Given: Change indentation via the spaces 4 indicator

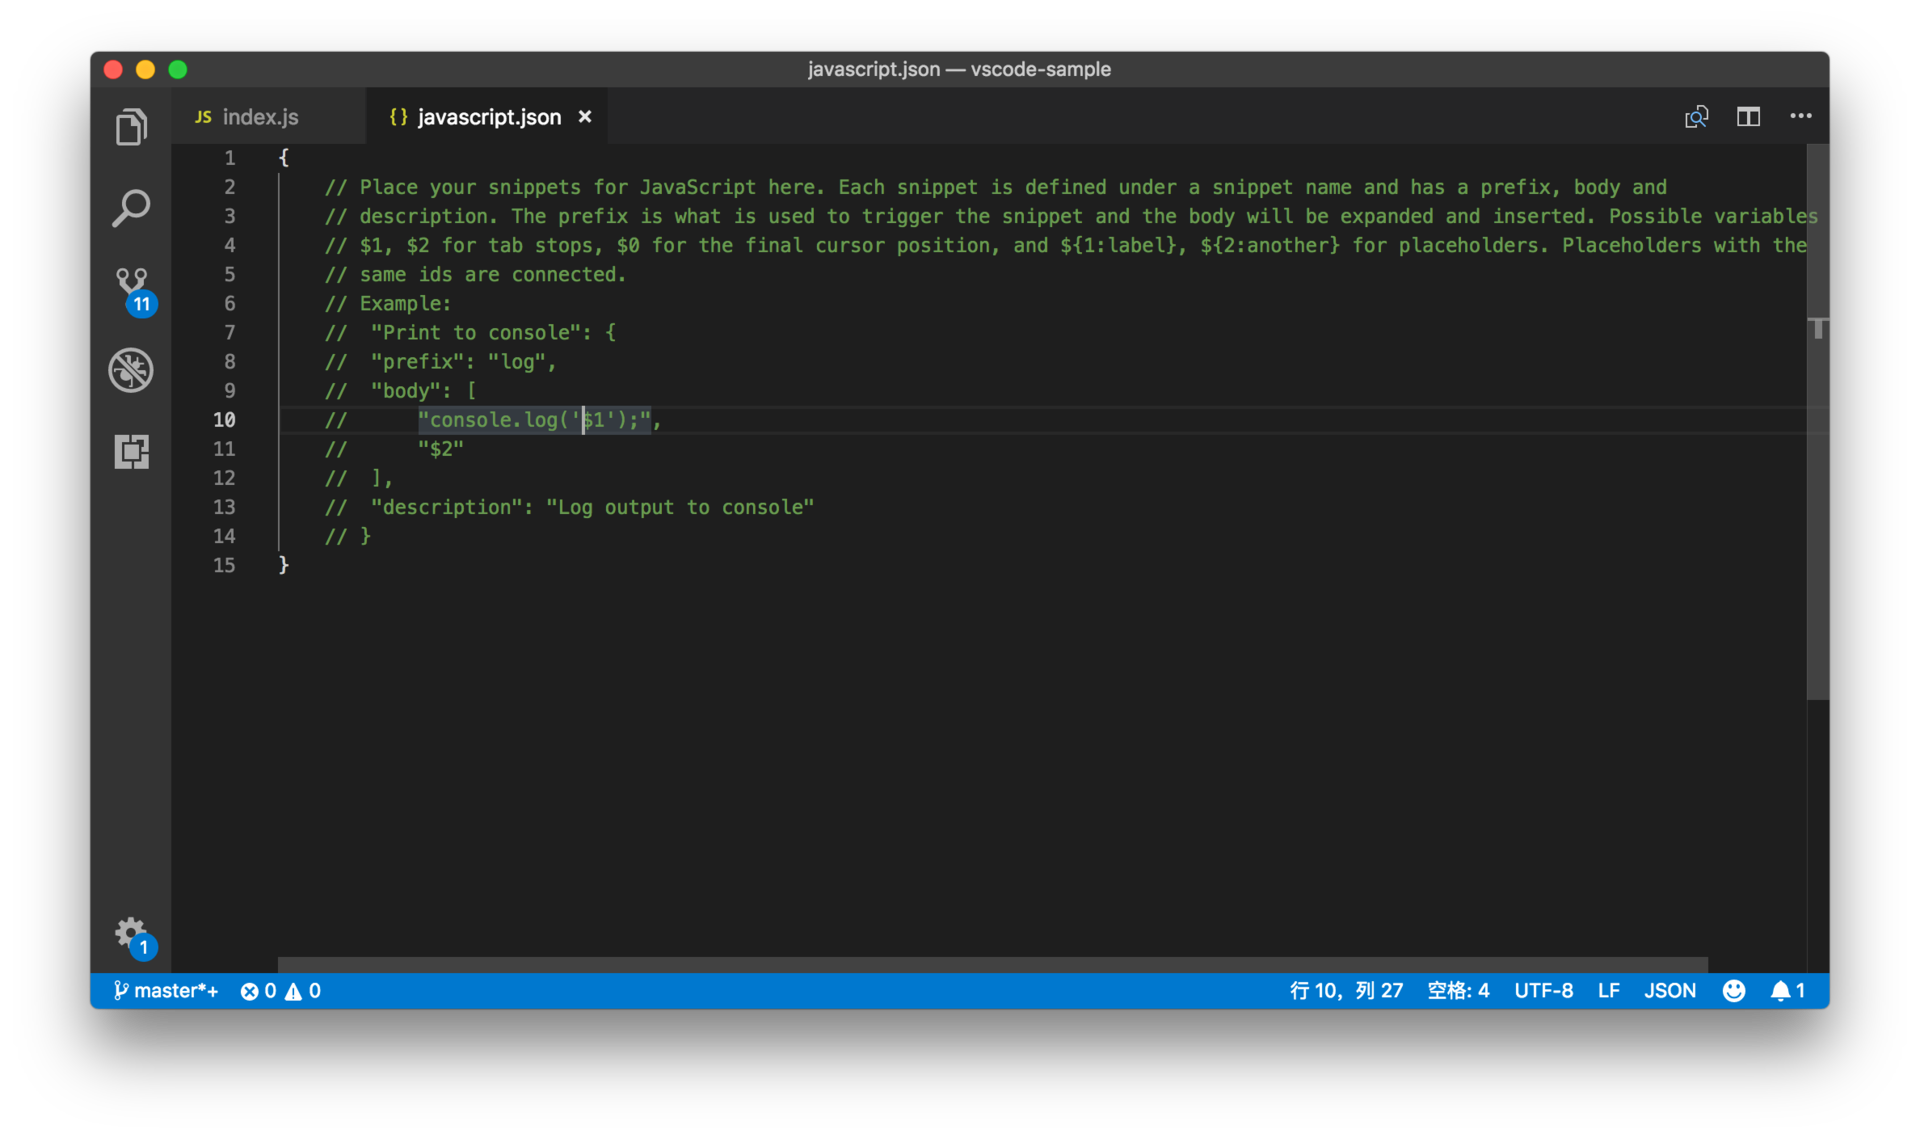Looking at the screenshot, I should 1458,990.
